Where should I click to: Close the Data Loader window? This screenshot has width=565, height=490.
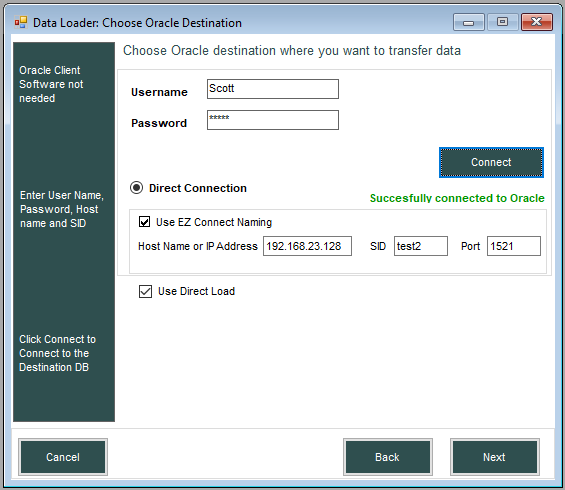[537, 22]
